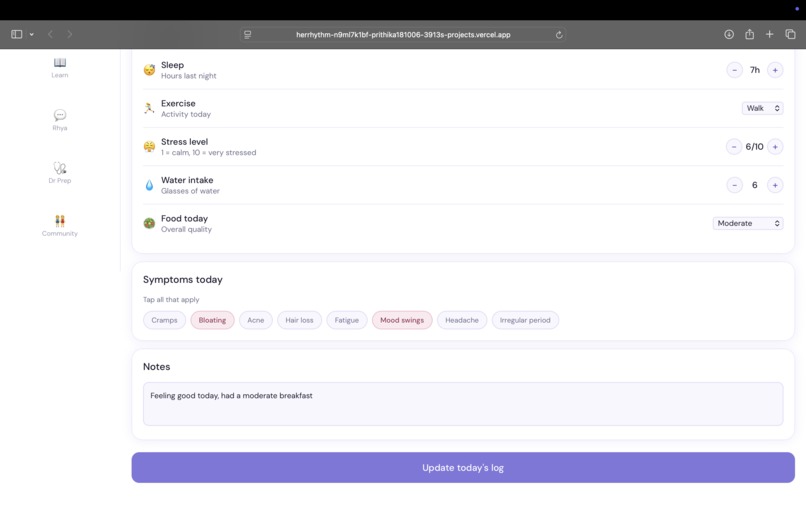
Task: Open page settings icon in address bar
Action: click(248, 34)
